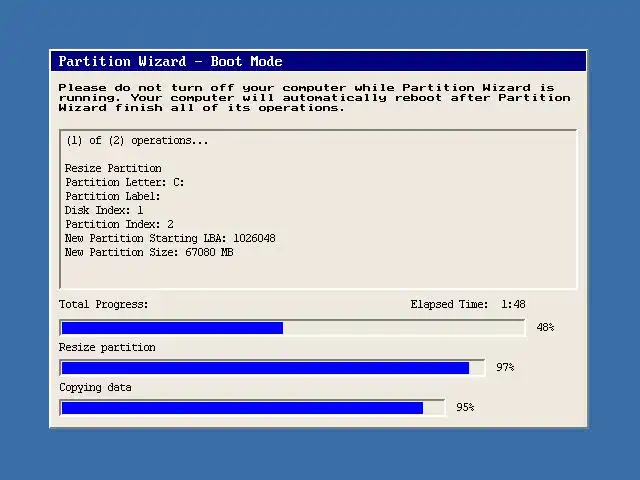Image resolution: width=640 pixels, height=480 pixels.
Task: Click the 'Resize partition' progress label
Action: (107, 347)
